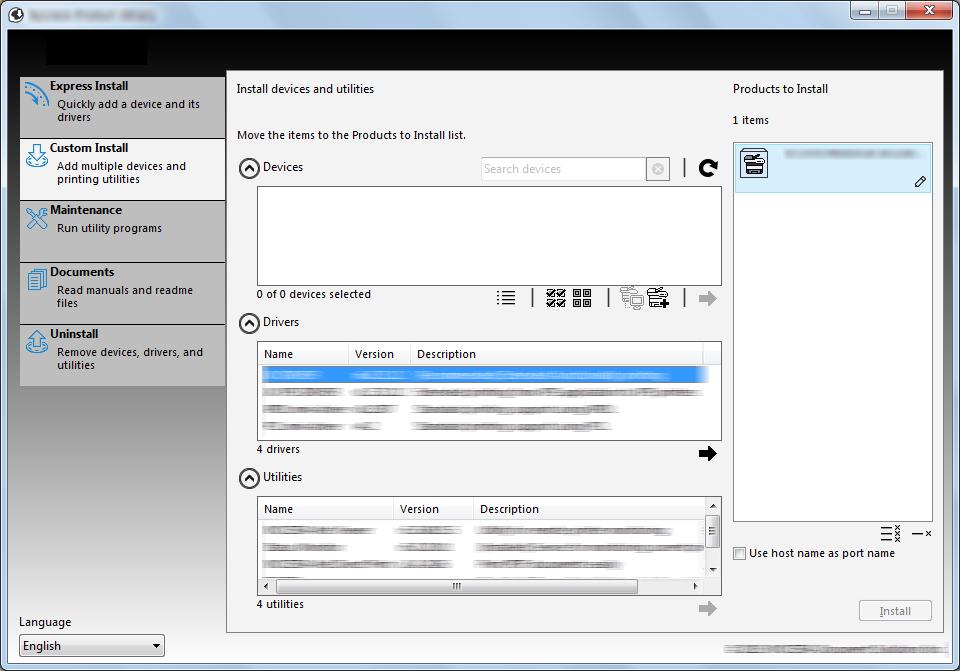Viewport: 960px width, 671px height.
Task: Sort drivers by Version column
Action: click(380, 354)
